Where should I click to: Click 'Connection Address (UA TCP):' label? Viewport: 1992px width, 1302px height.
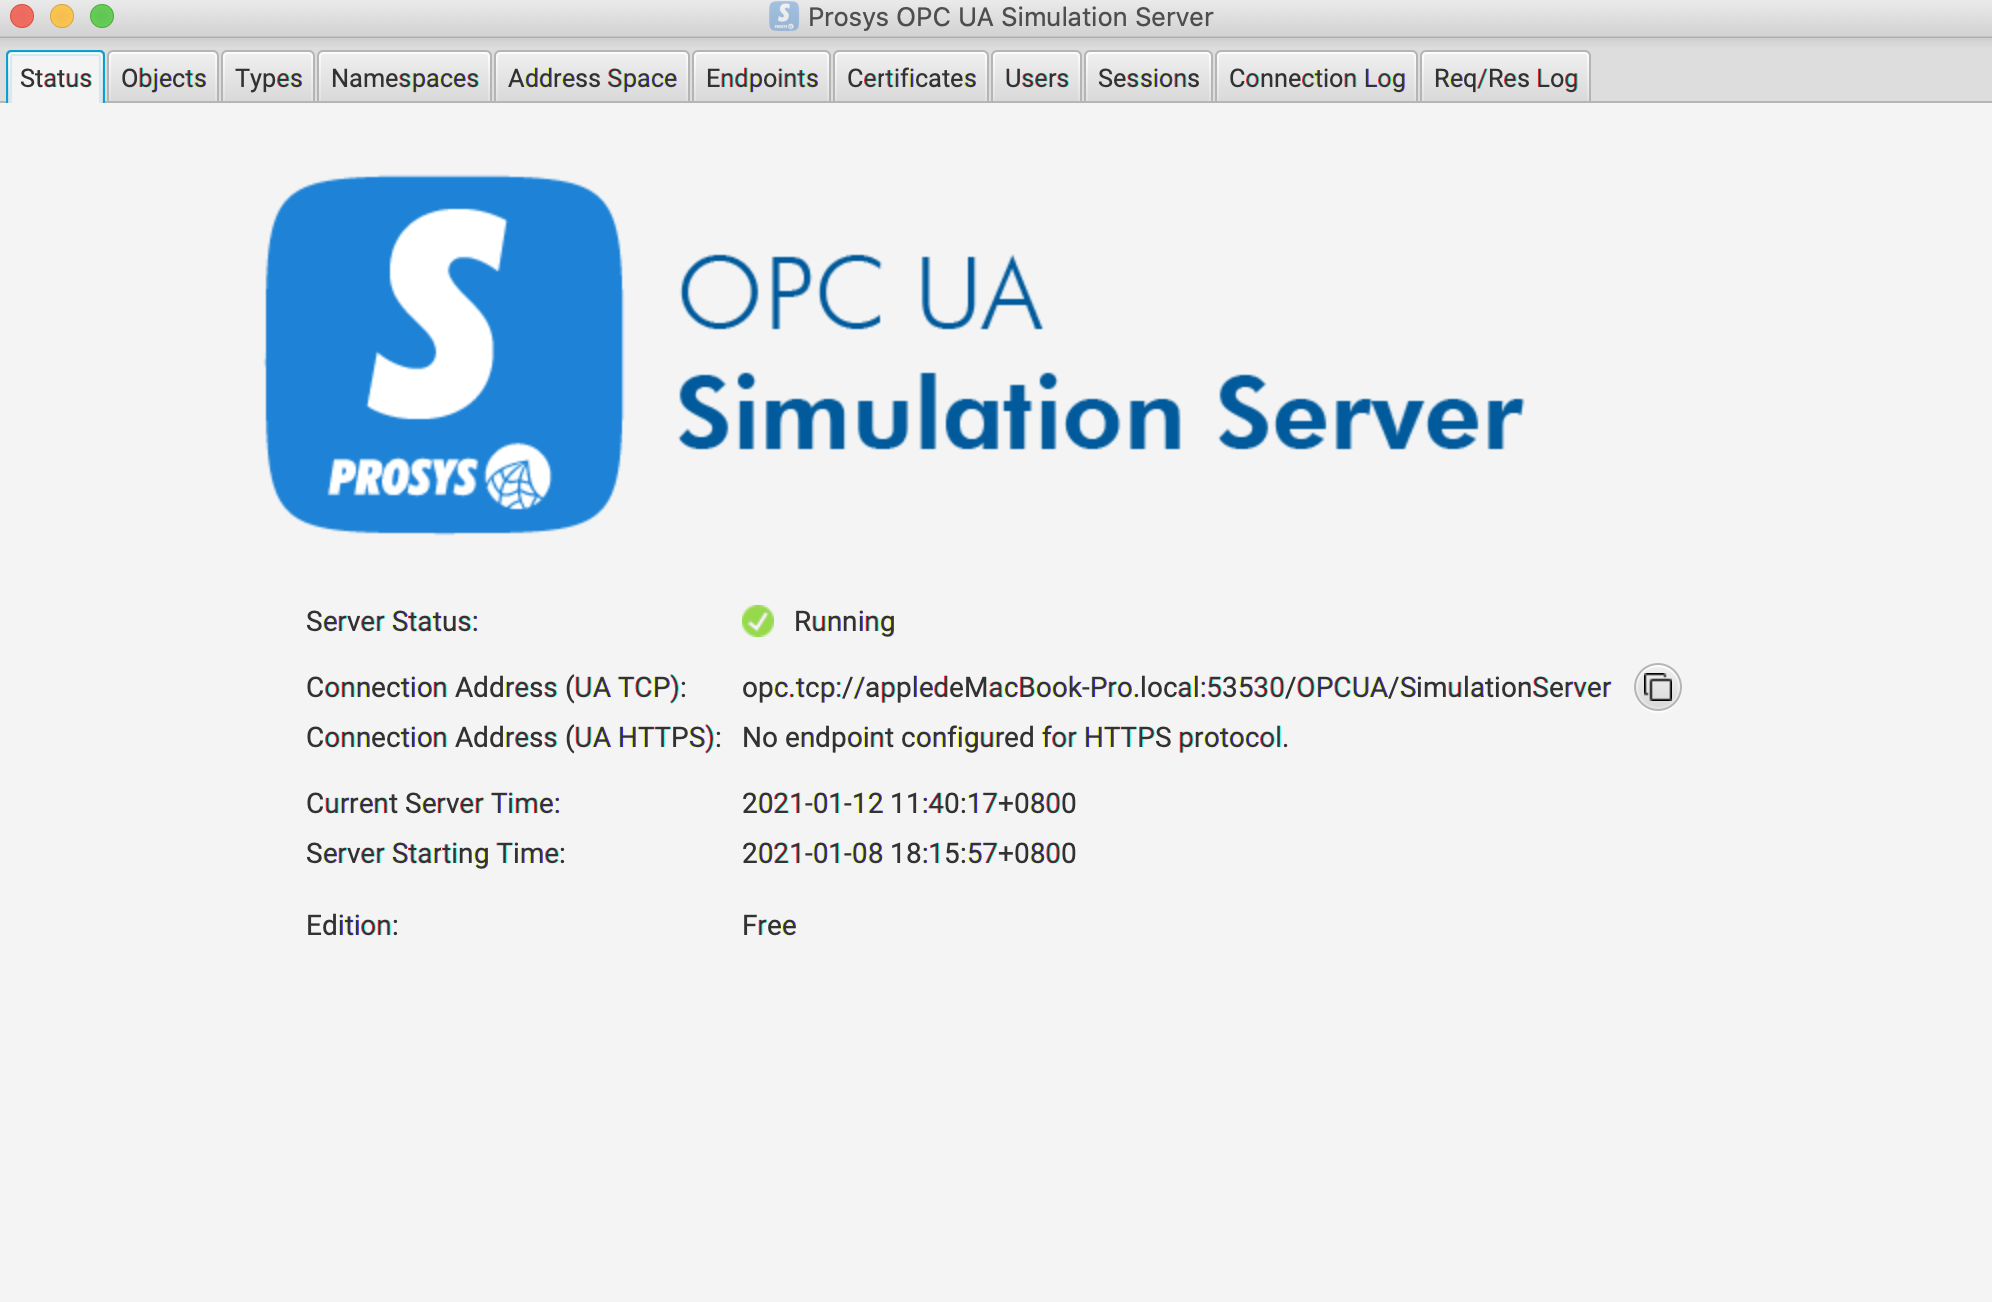click(x=496, y=688)
